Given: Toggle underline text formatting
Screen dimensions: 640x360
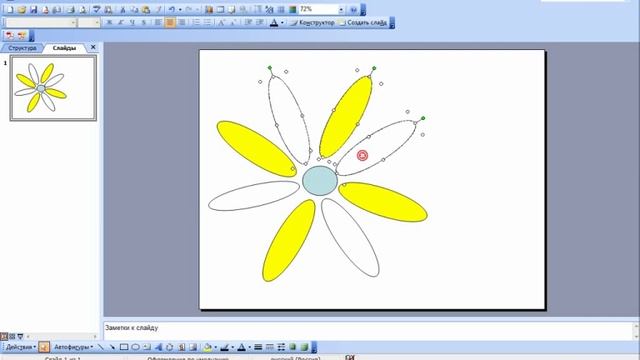Looking at the screenshot, I should 132,23.
